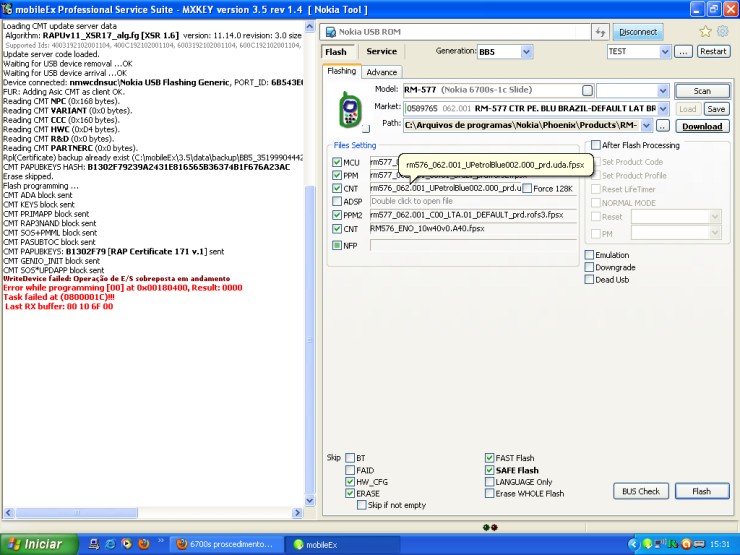Image resolution: width=740 pixels, height=555 pixels.
Task: Enable ADSP file checkbox
Action: [336, 202]
